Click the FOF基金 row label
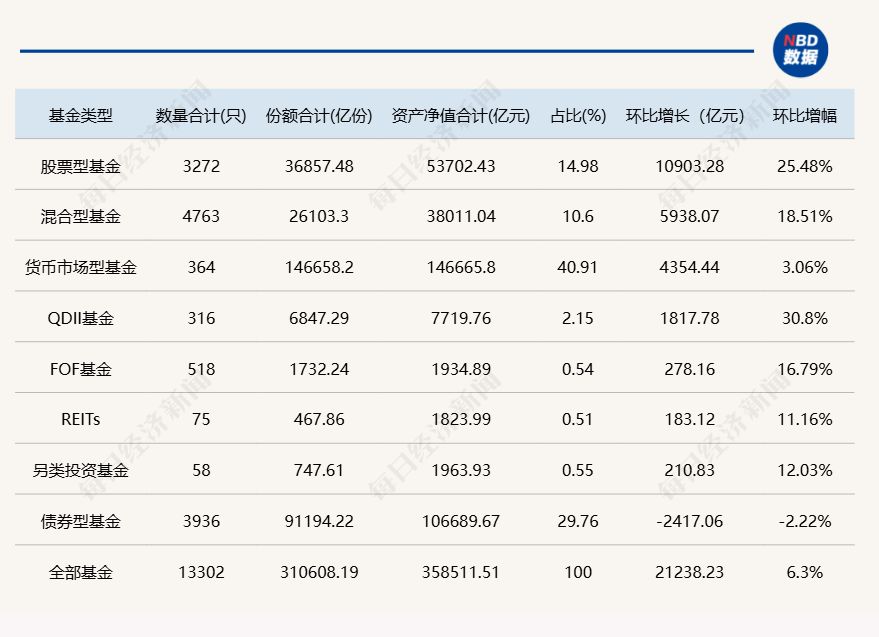This screenshot has width=879, height=637. (81, 369)
